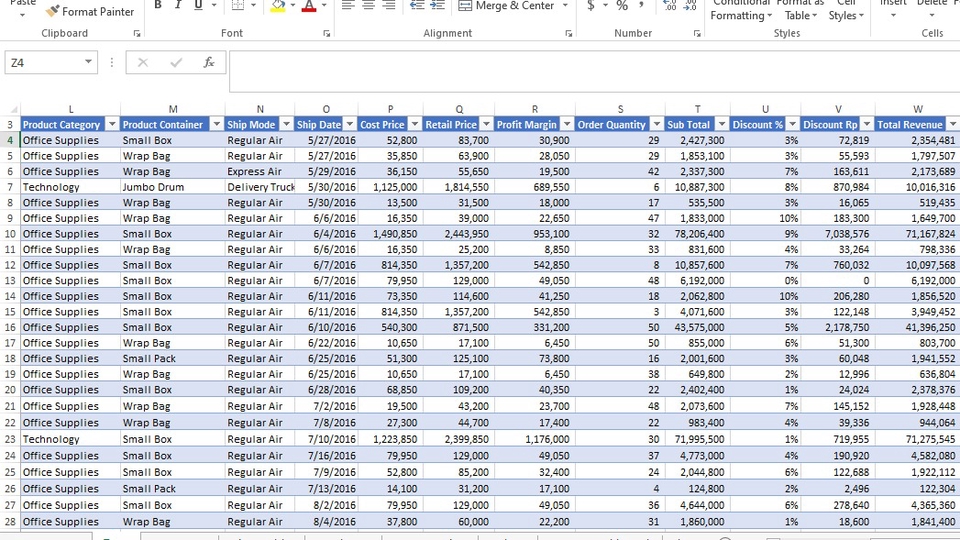Click profit margin cell 1,176,000
960x540 pixels.
(534, 439)
